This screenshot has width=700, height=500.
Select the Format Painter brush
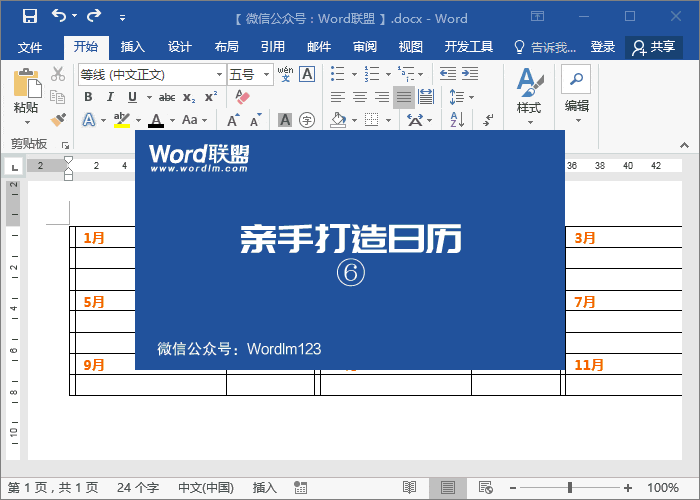click(58, 120)
